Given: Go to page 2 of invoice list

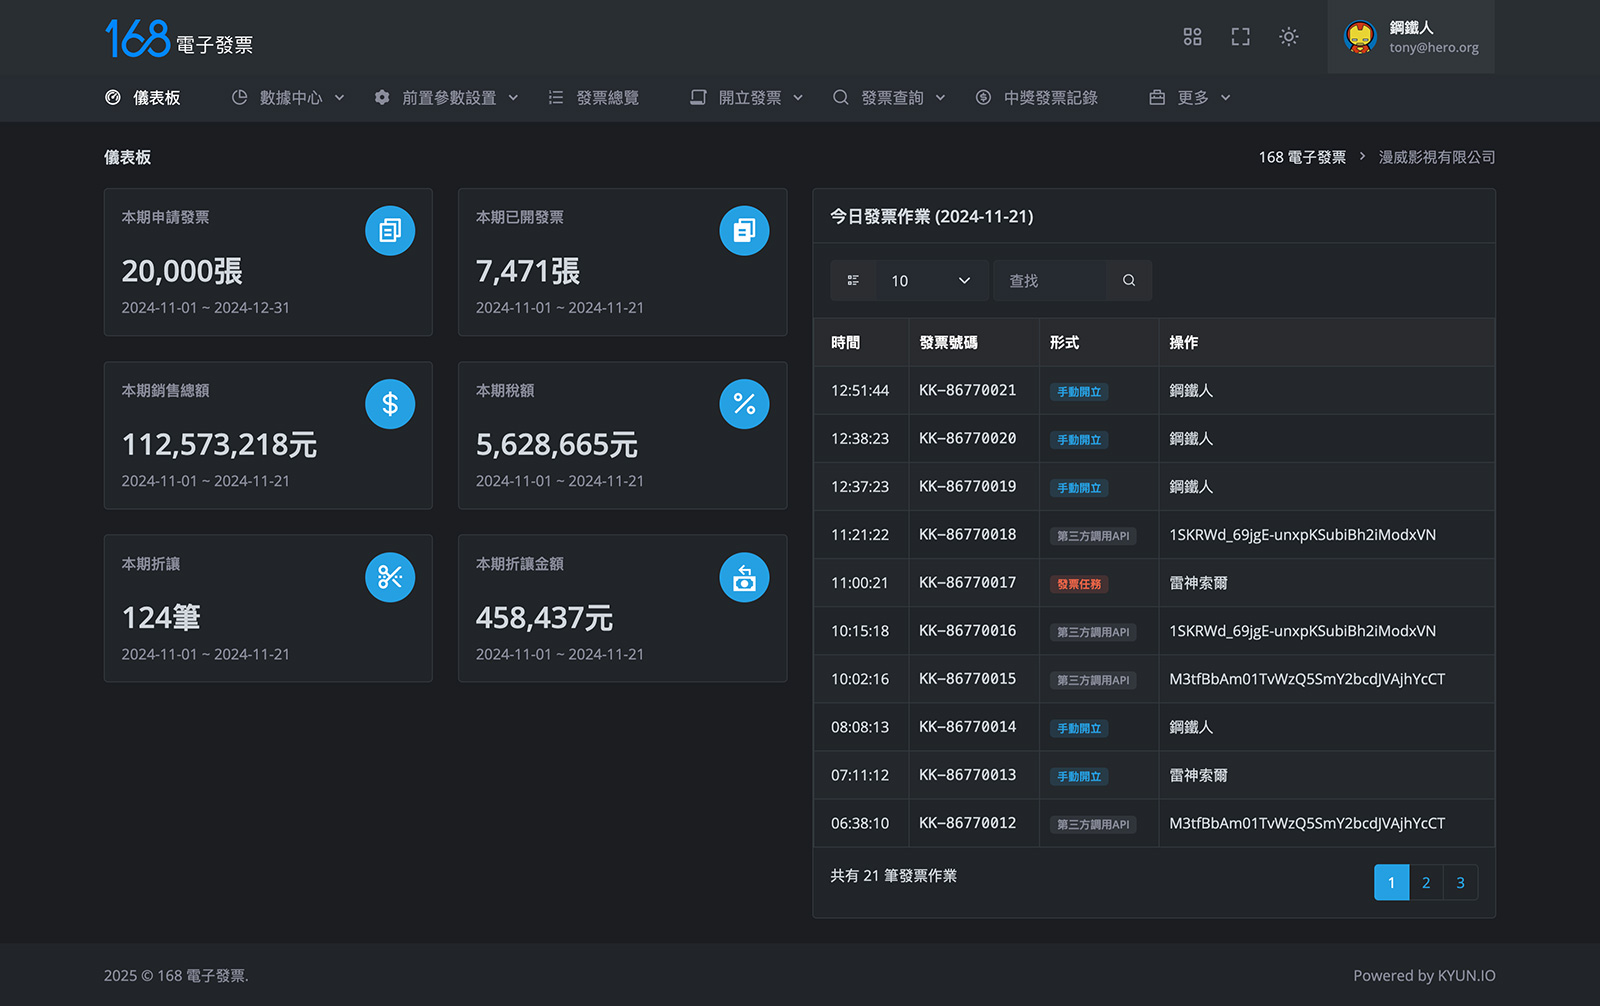Looking at the screenshot, I should 1426,883.
